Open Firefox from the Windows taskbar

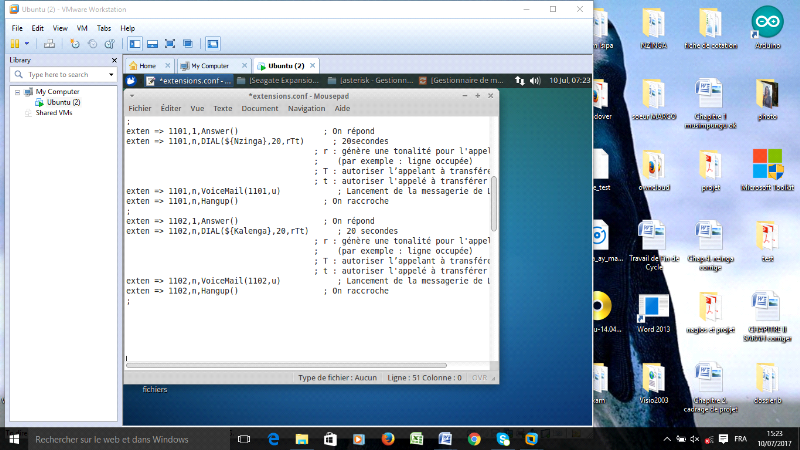point(387,439)
